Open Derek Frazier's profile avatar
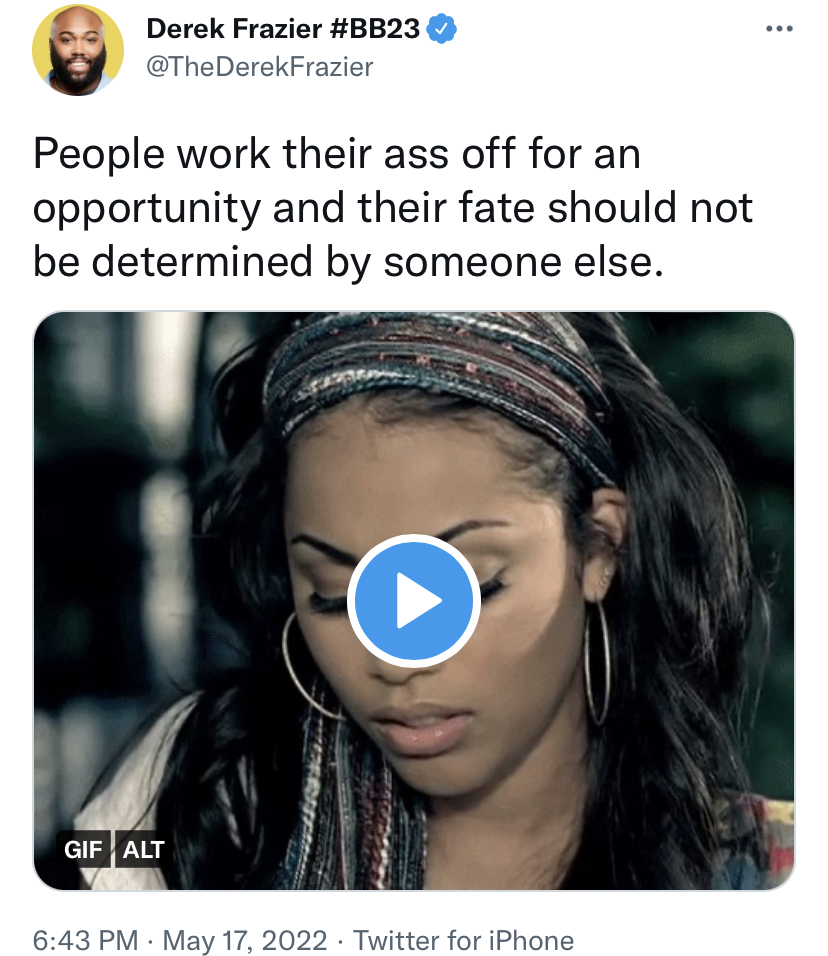Viewport: 828px width, 956px height. 78,49
